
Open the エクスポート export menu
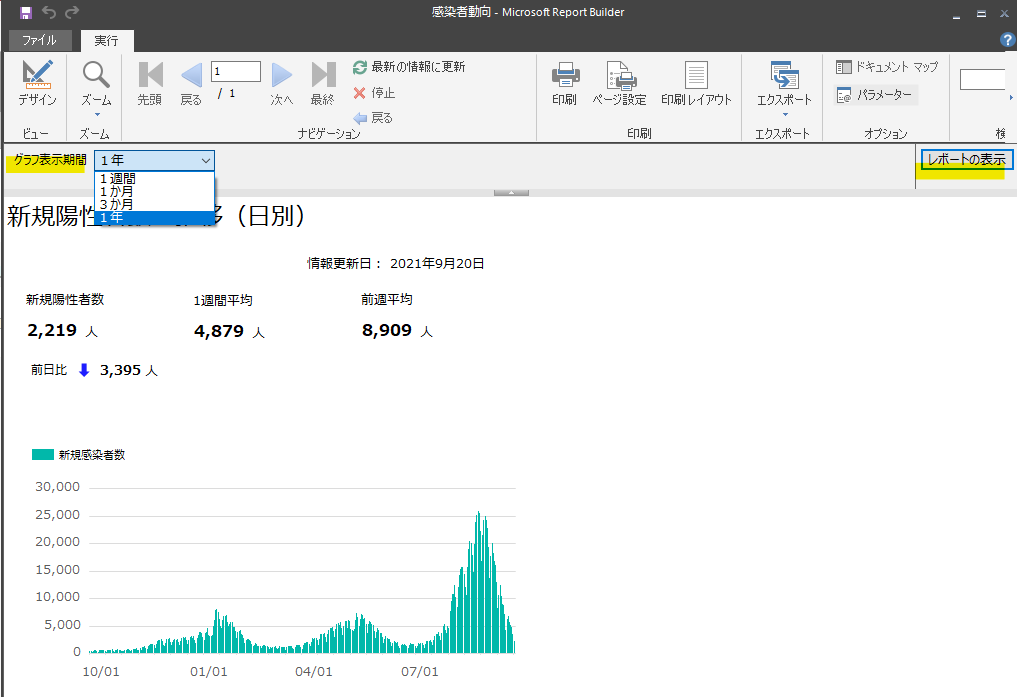pos(784,83)
